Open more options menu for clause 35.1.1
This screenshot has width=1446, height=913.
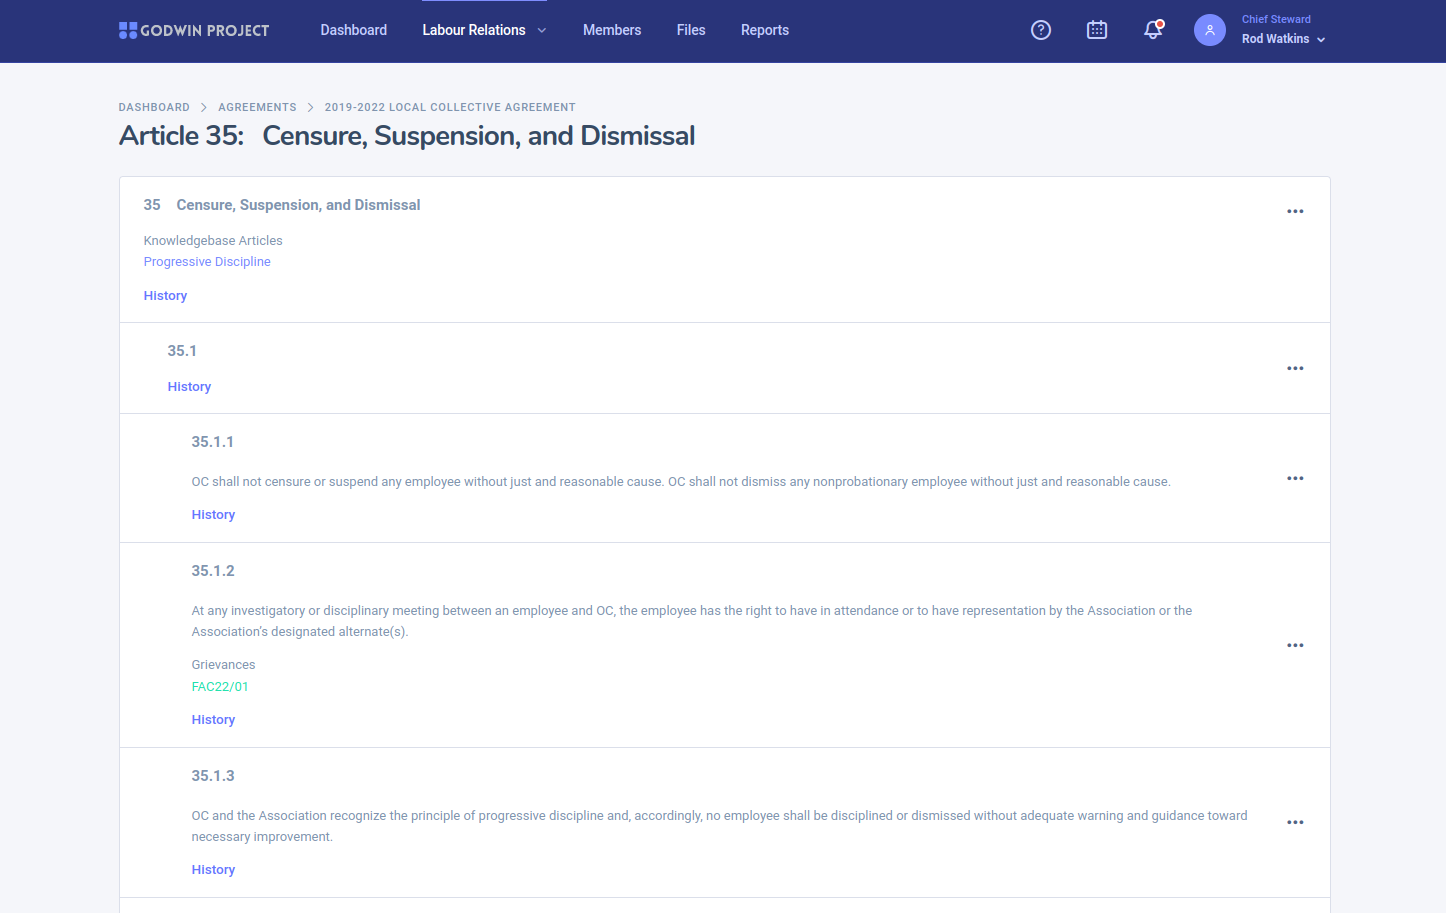1295,478
